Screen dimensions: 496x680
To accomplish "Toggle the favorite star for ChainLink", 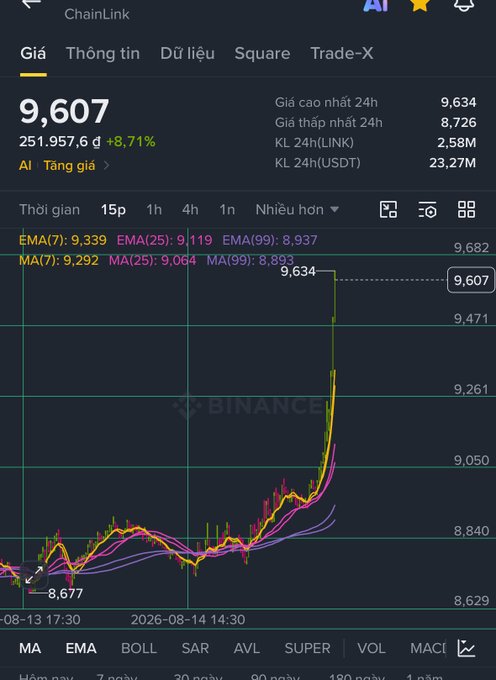I will (x=420, y=4).
